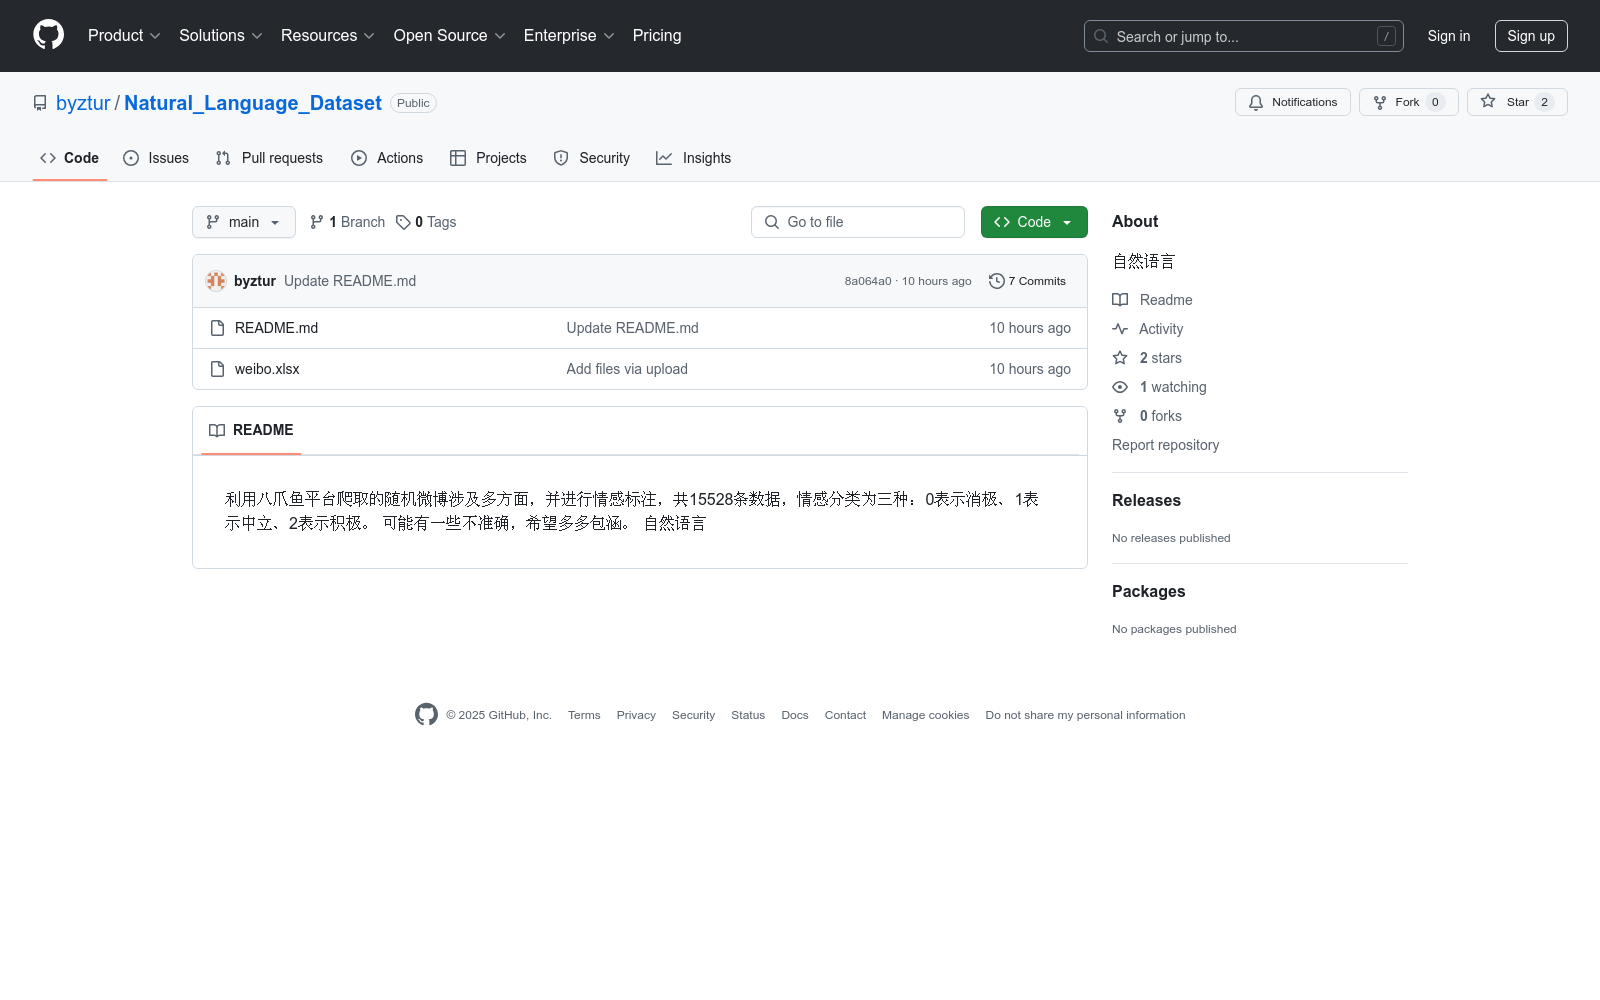Open README.md row's Update README.md commit message
1600x1000 pixels.
tap(633, 328)
